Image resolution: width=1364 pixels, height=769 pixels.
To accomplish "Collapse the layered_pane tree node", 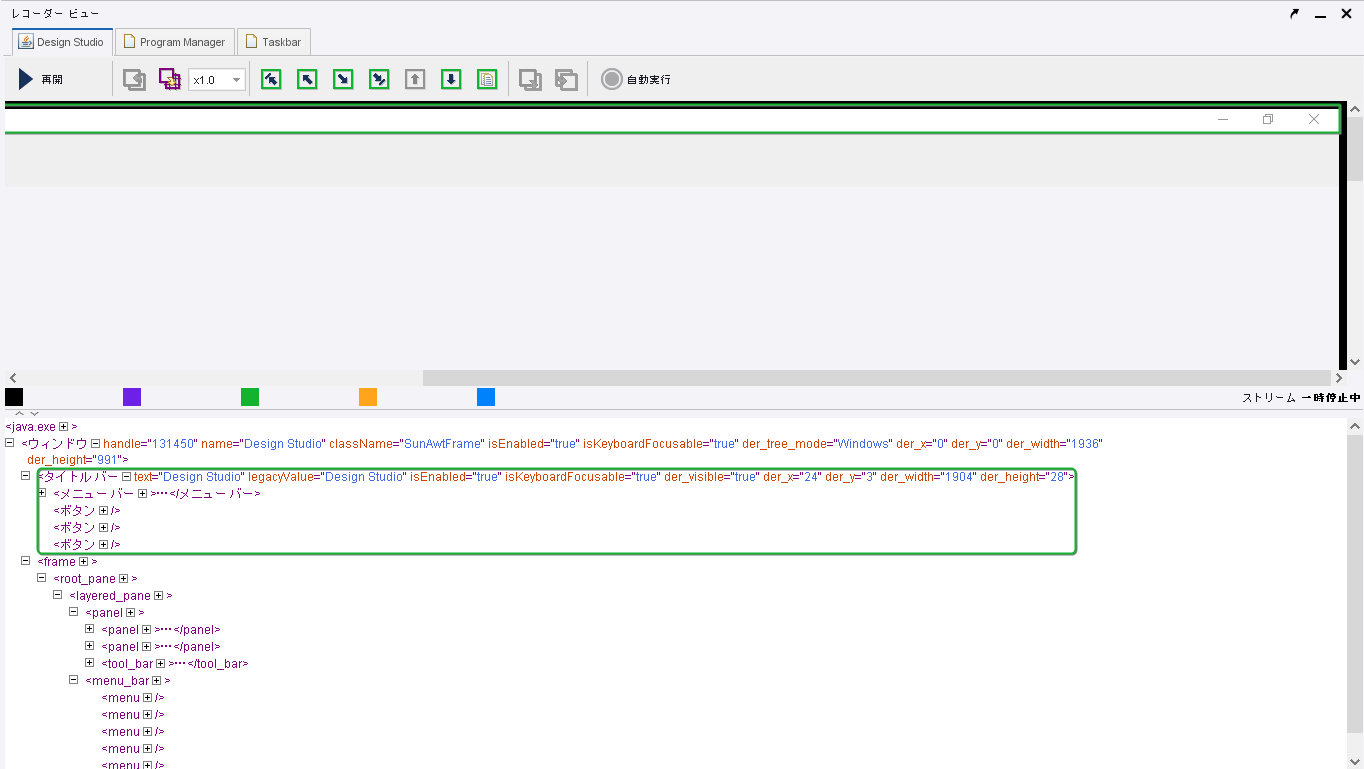I will pyautogui.click(x=58, y=595).
